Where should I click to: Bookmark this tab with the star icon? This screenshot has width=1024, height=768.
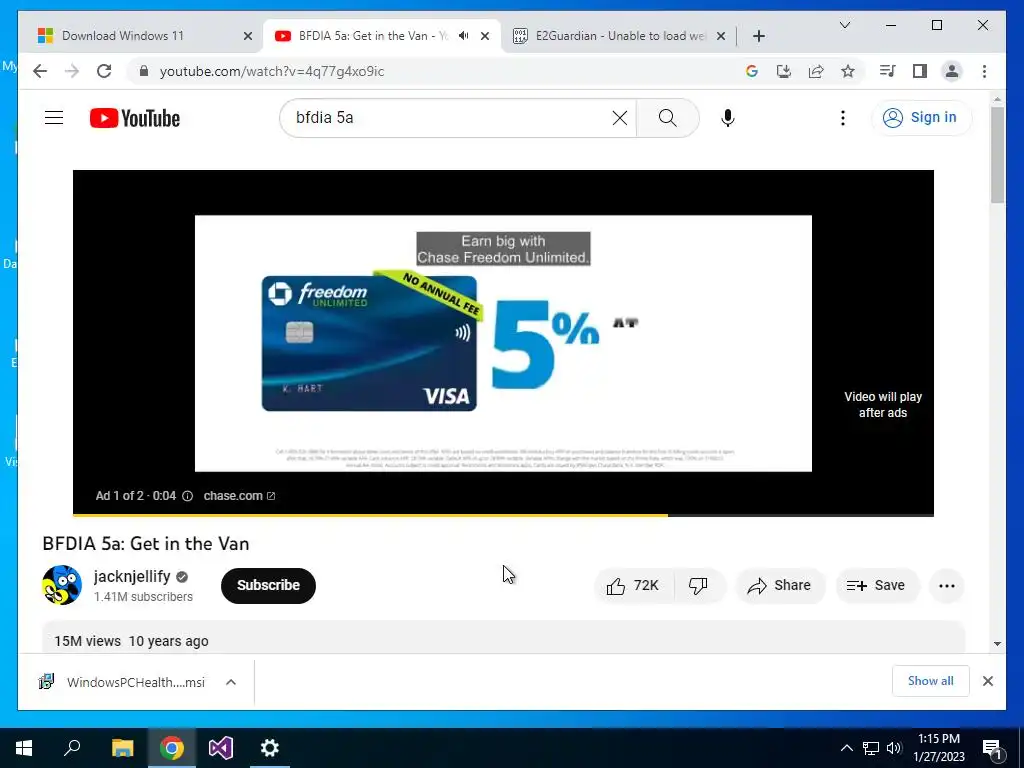[848, 71]
